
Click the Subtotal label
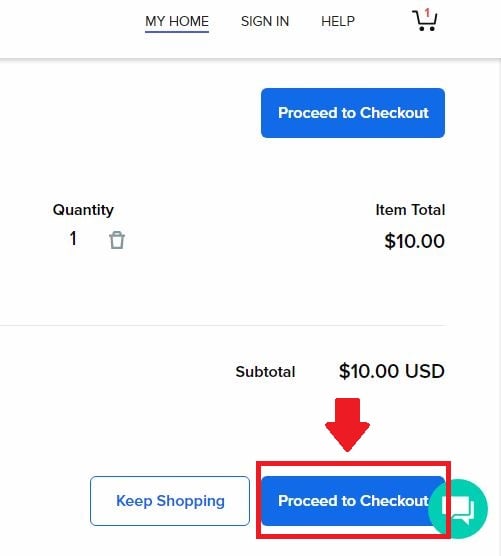coord(265,372)
